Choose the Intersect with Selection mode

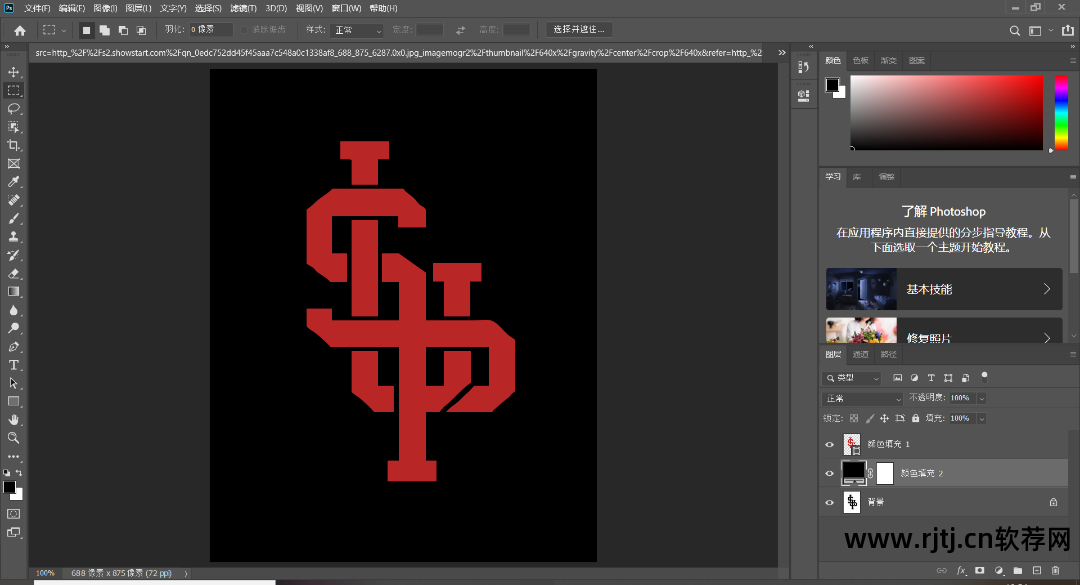[141, 30]
